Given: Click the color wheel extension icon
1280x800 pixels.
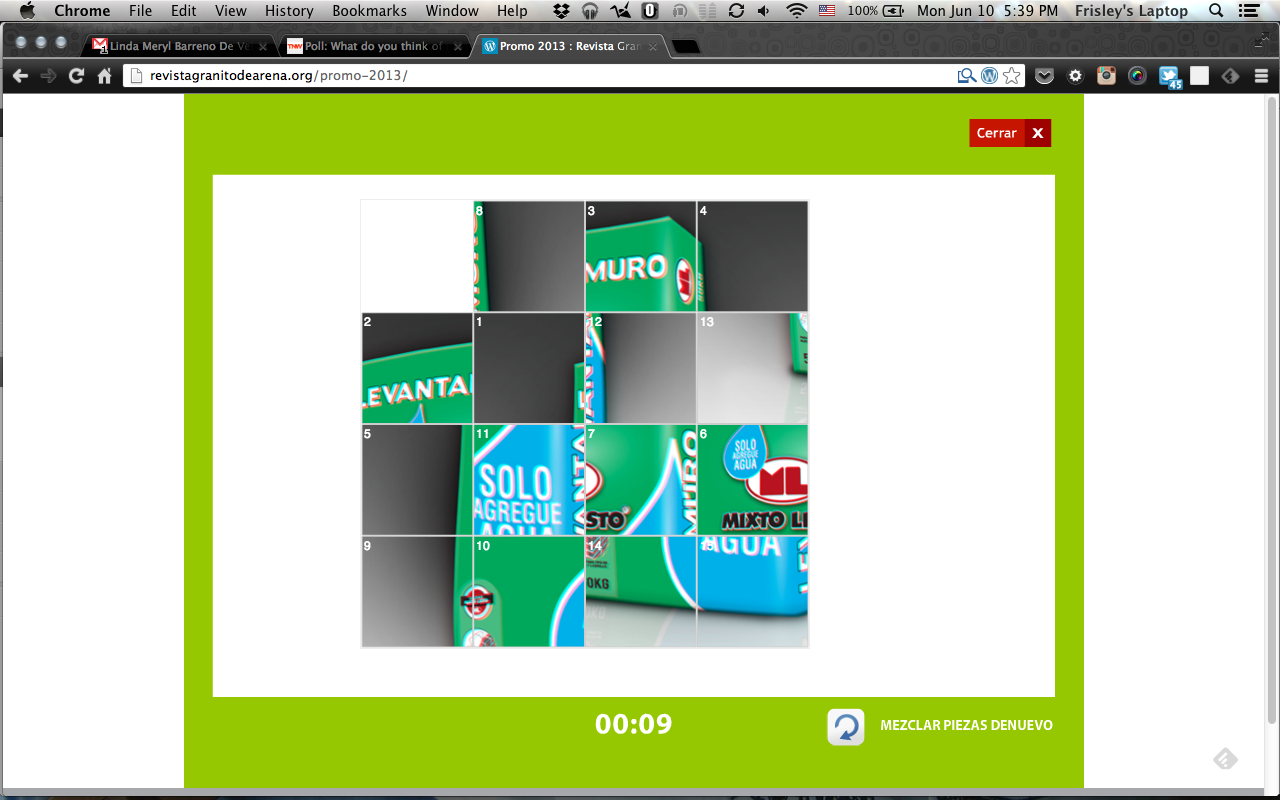Looking at the screenshot, I should point(1137,76).
